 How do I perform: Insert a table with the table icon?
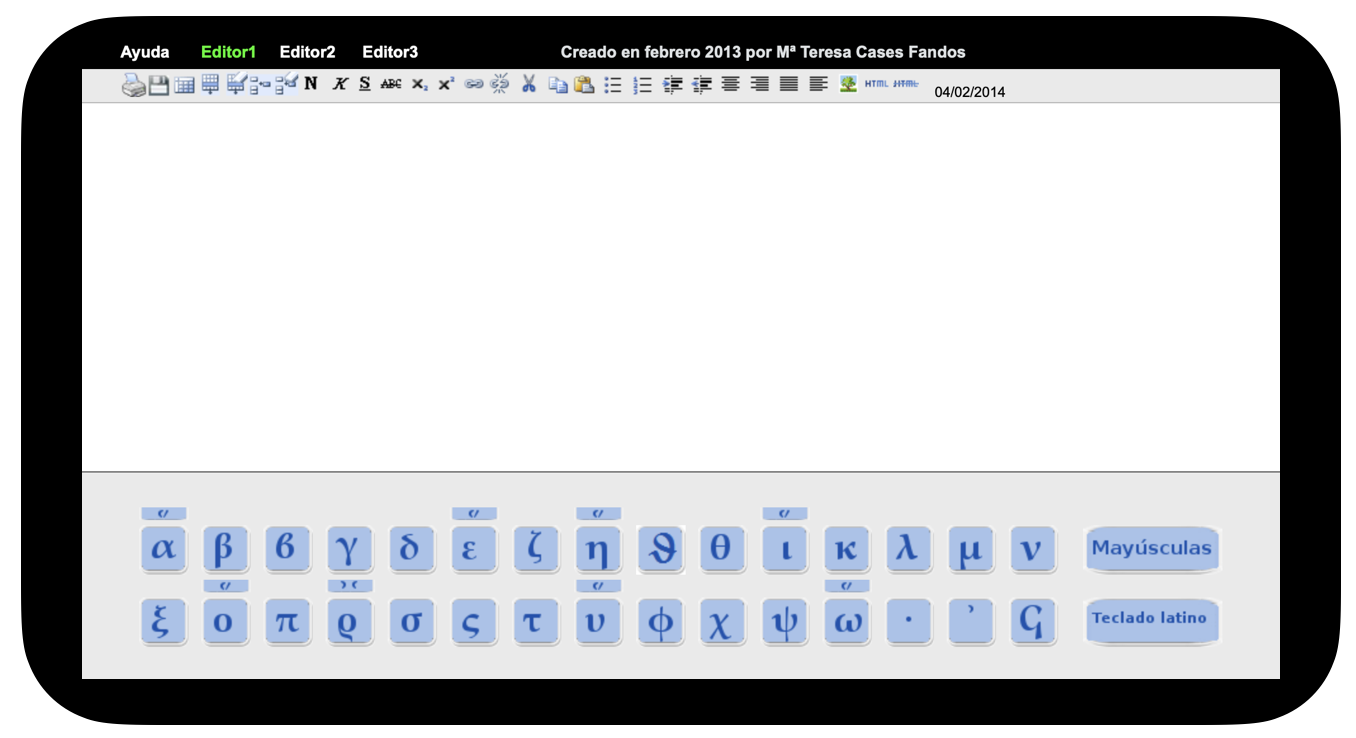184,86
